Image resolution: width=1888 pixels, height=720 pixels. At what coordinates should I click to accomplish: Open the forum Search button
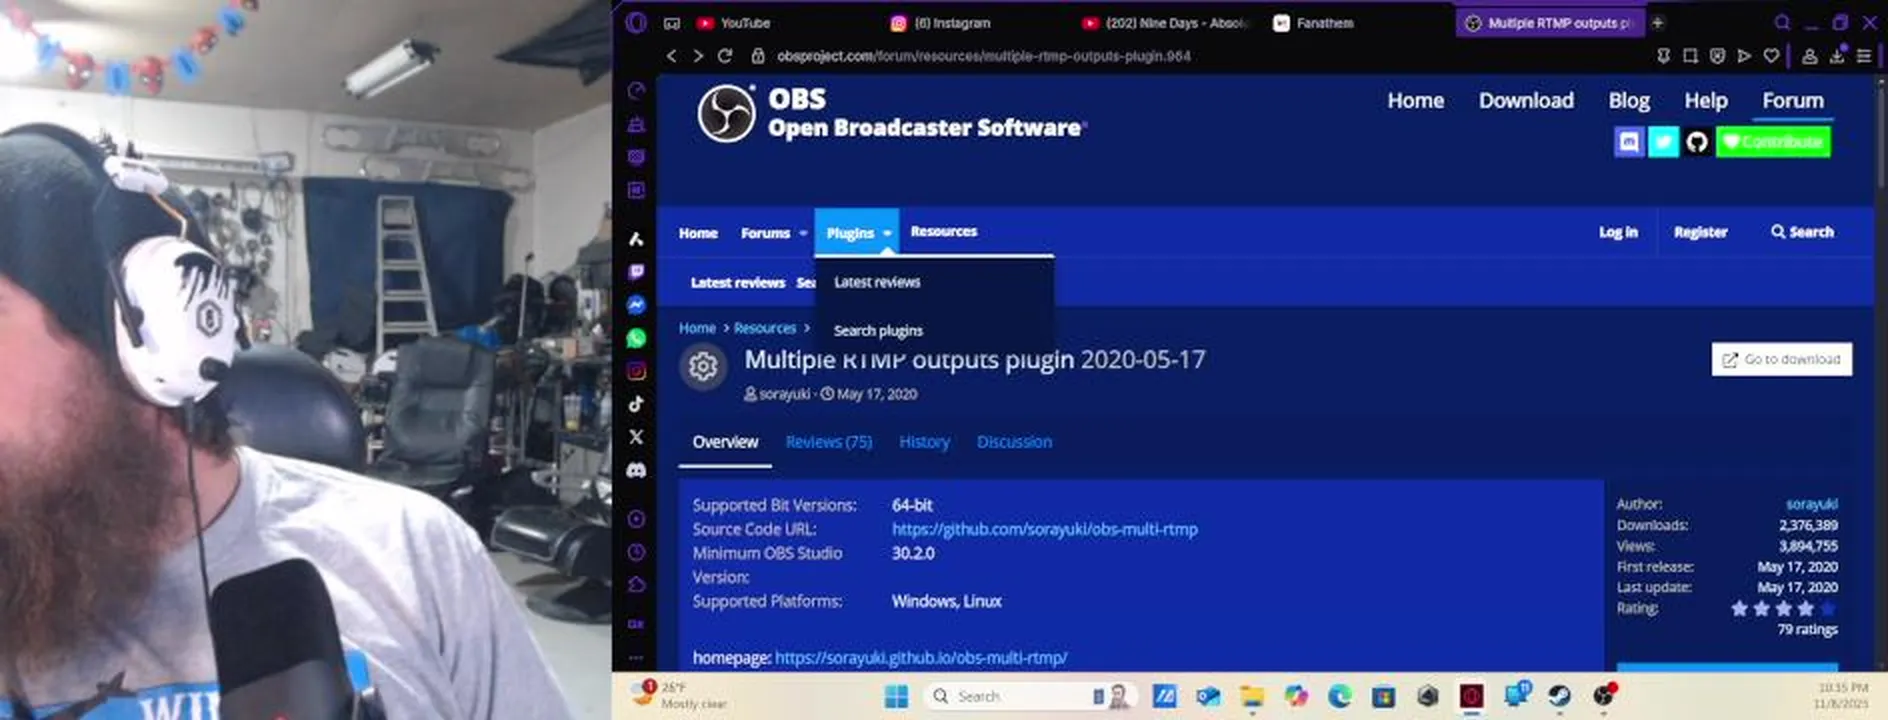[x=1802, y=232]
